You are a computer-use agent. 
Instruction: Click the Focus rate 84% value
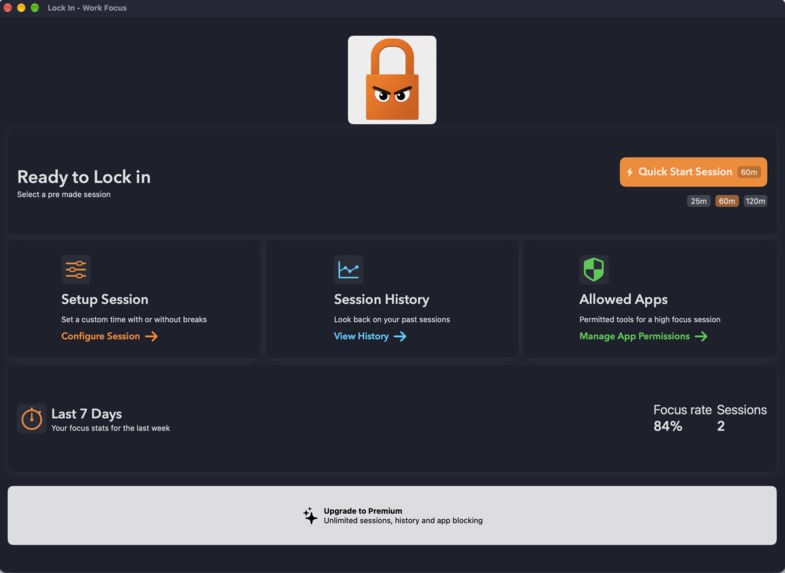pyautogui.click(x=668, y=426)
